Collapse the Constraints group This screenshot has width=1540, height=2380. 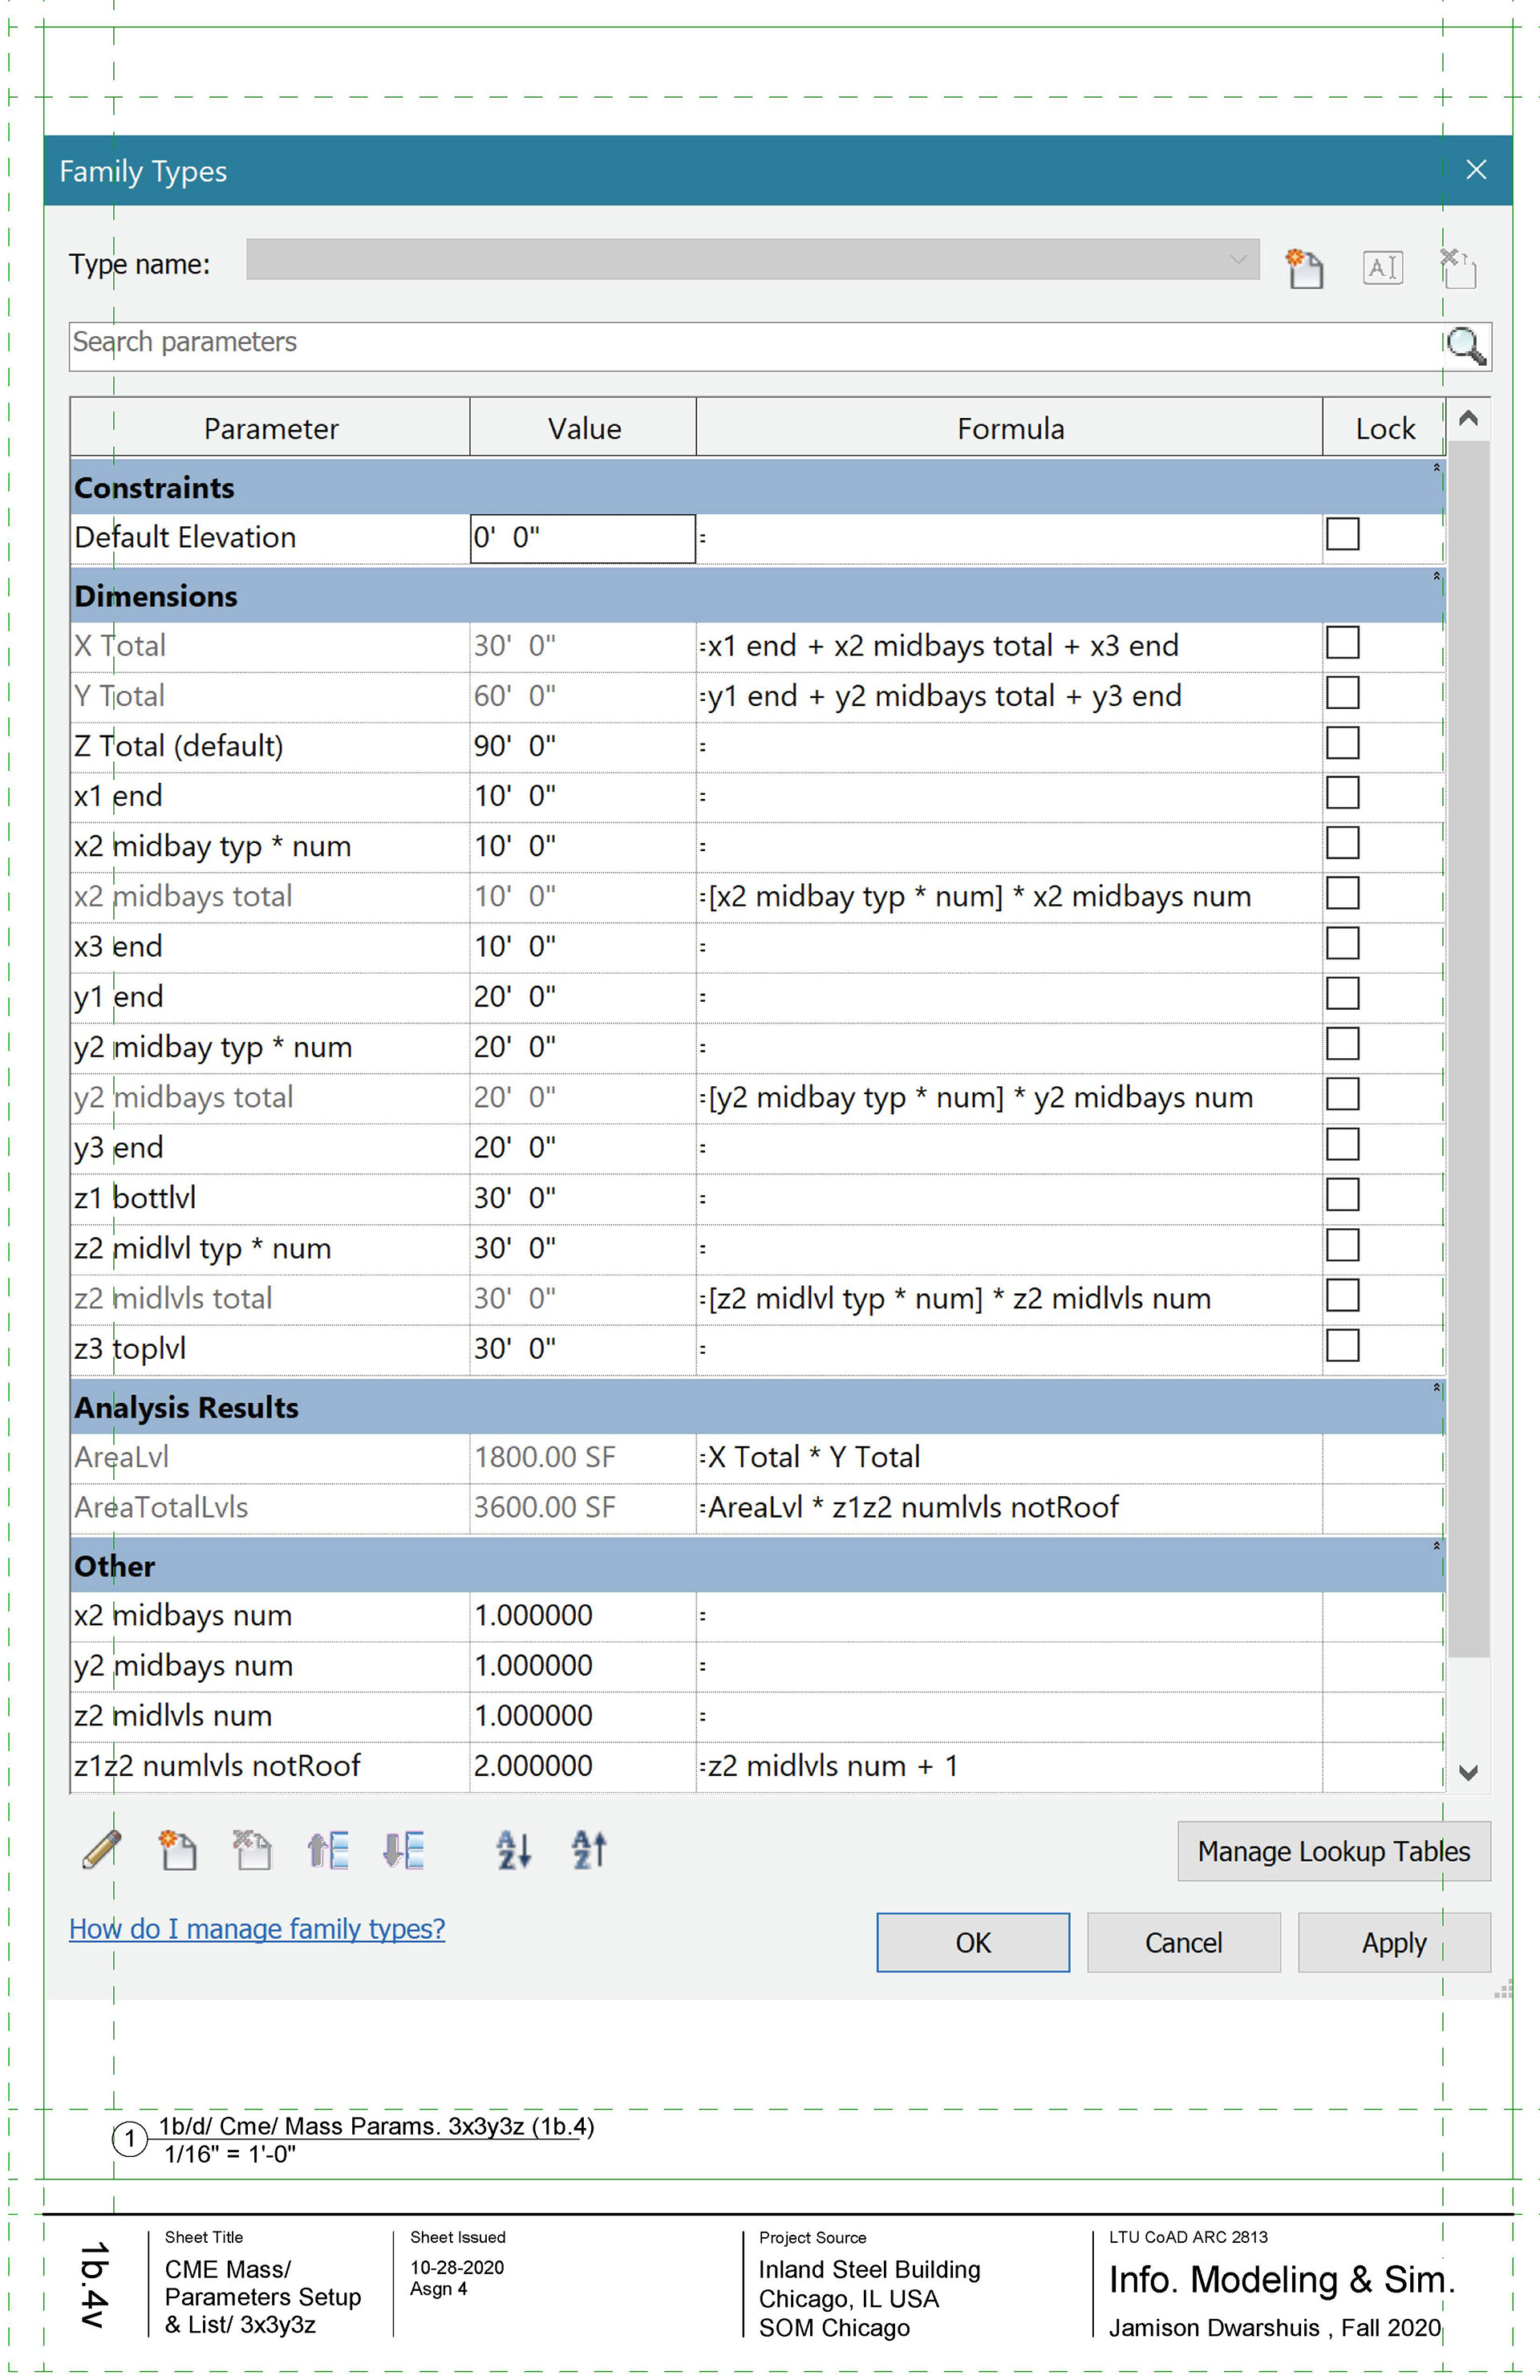1436,468
